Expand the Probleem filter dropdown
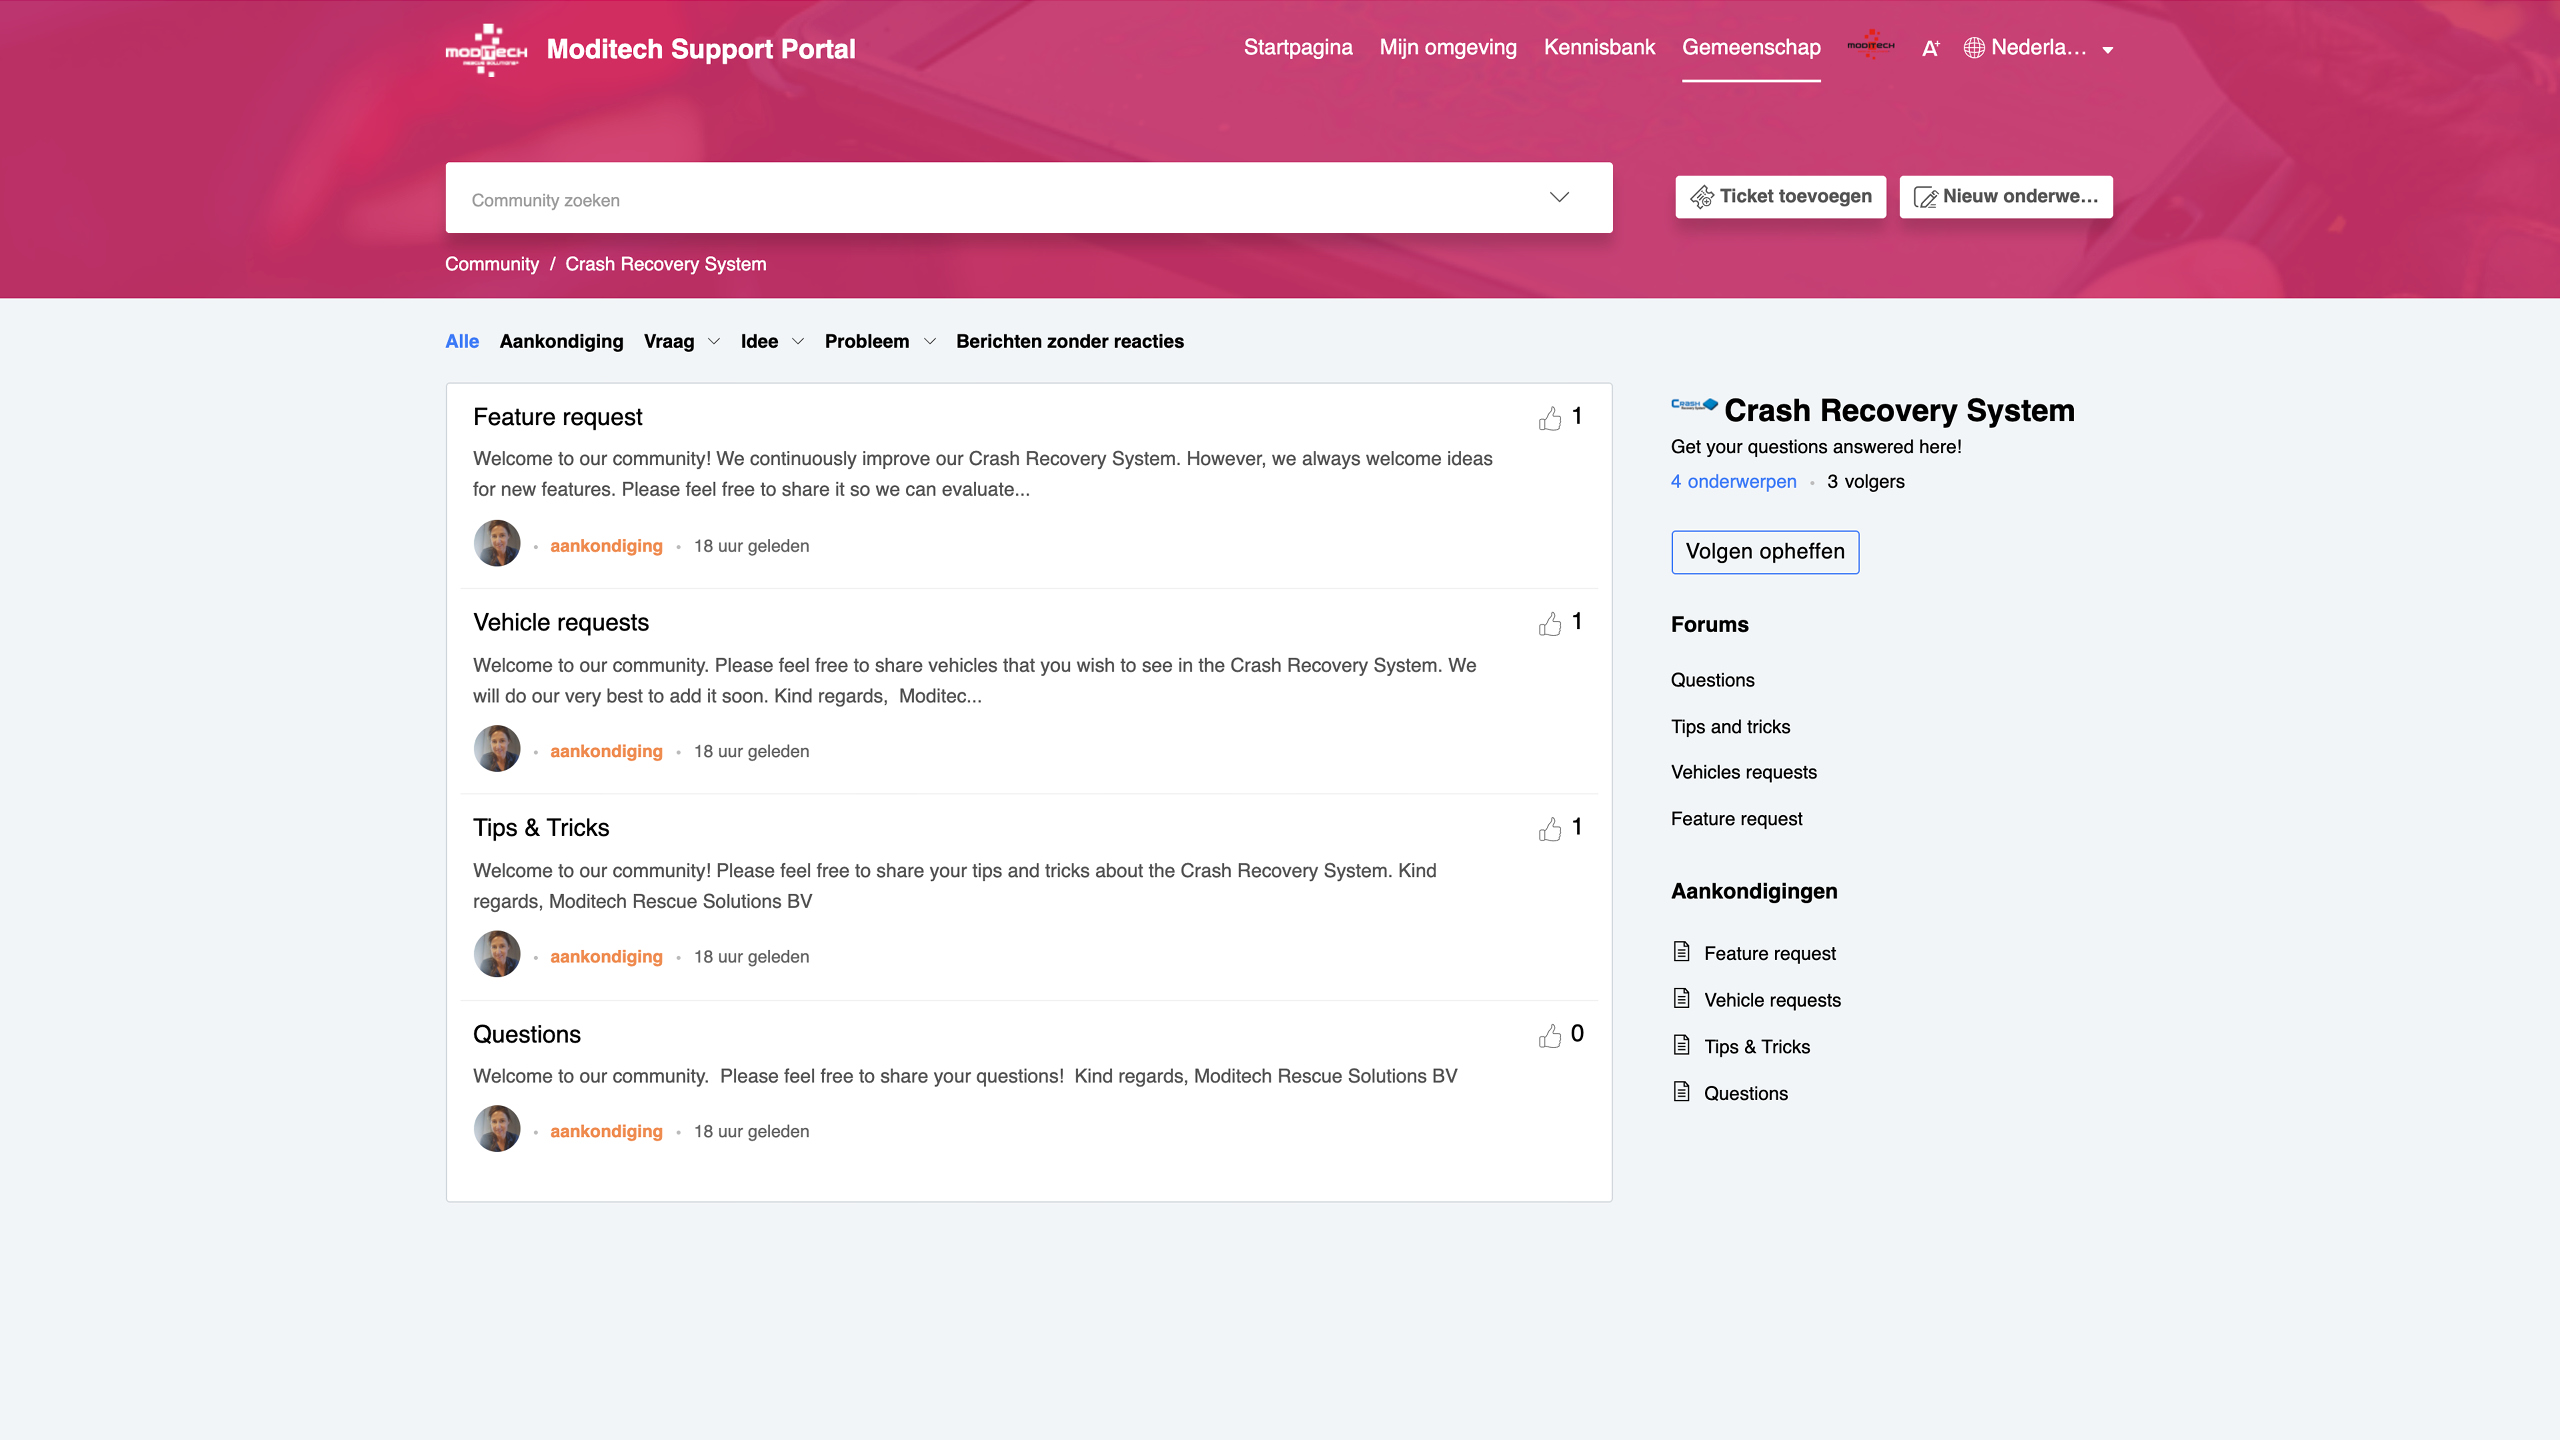This screenshot has height=1440, width=2560. pyautogui.click(x=930, y=341)
